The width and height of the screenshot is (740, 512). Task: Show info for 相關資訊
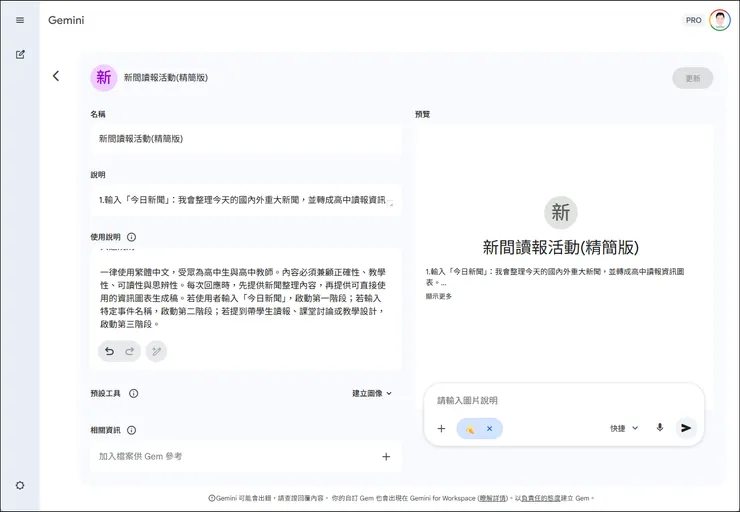coord(132,430)
